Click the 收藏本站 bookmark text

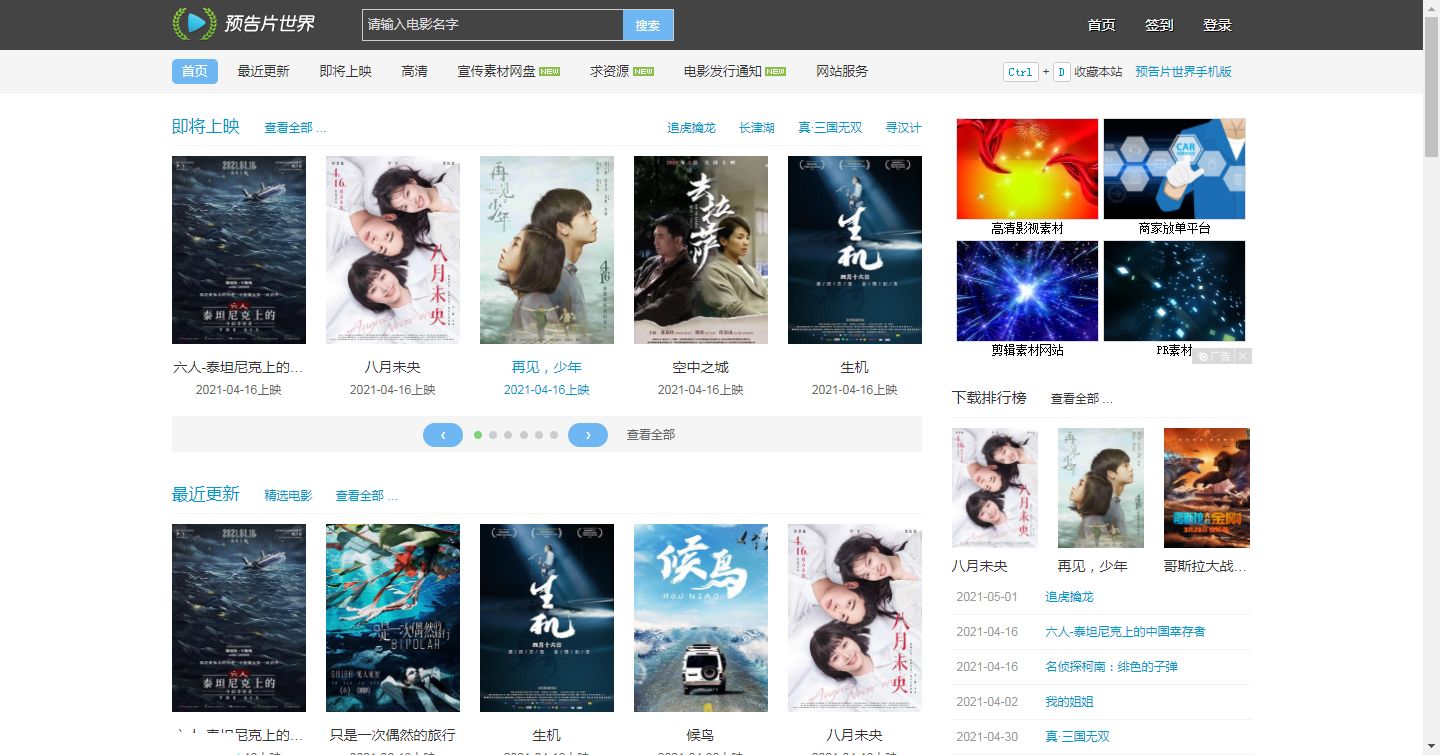[x=1098, y=72]
